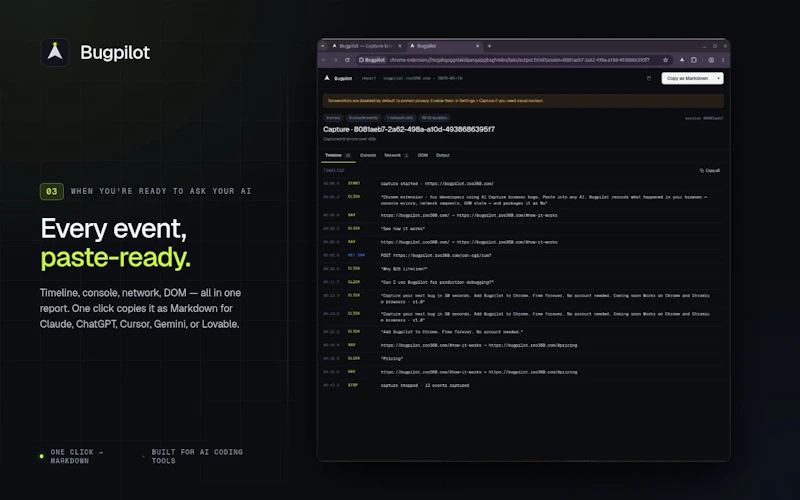Reload the page with the refresh icon

[347, 60]
